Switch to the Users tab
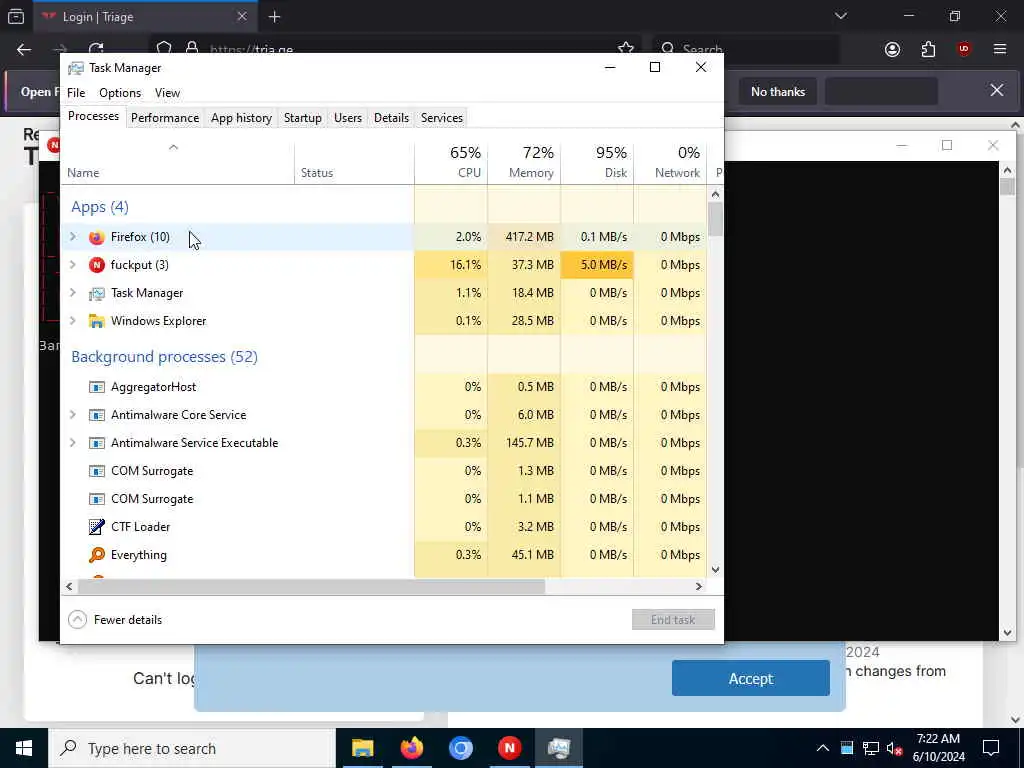1024x768 pixels. (347, 118)
